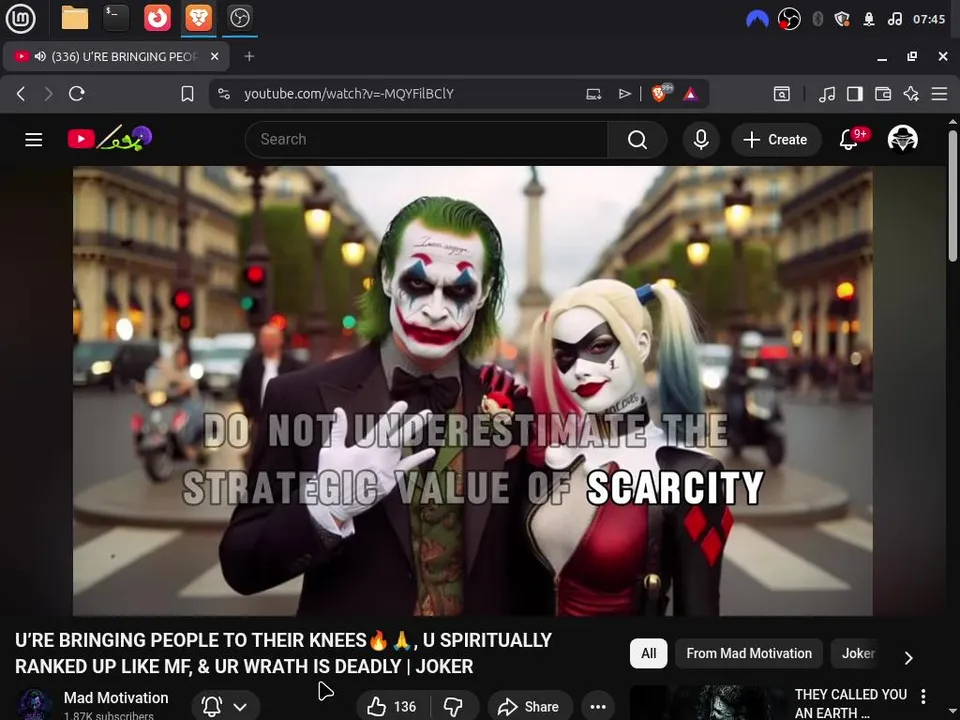The image size is (960, 720).
Task: Like the video with 136 likes
Action: click(x=392, y=707)
